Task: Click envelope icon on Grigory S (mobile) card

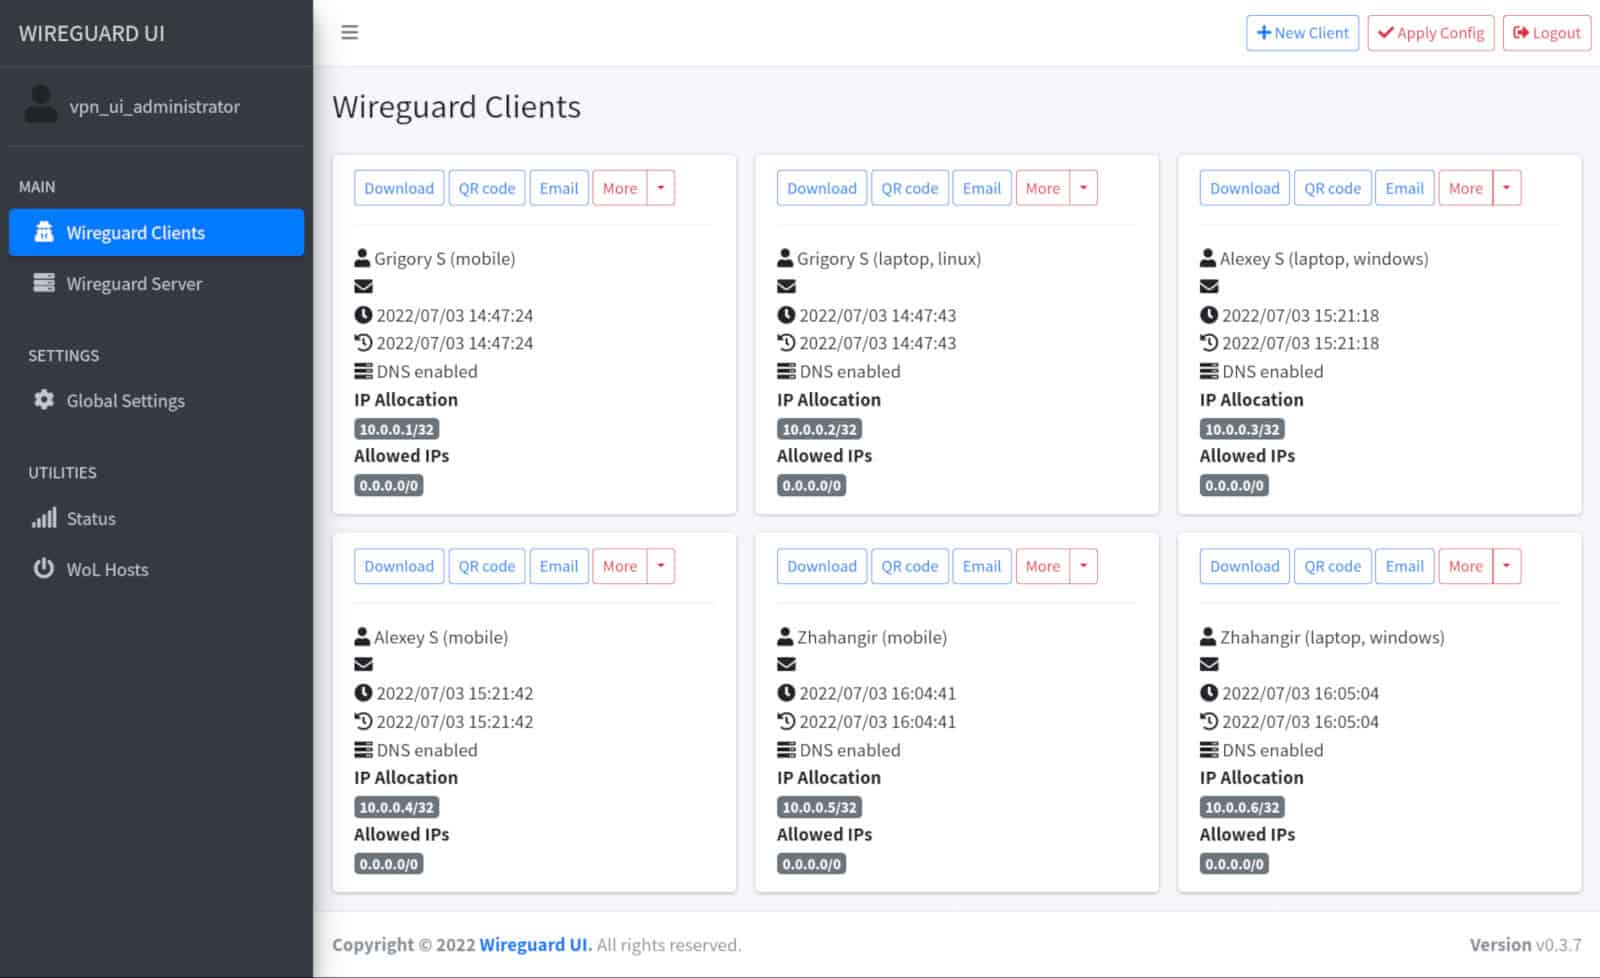Action: (x=363, y=287)
